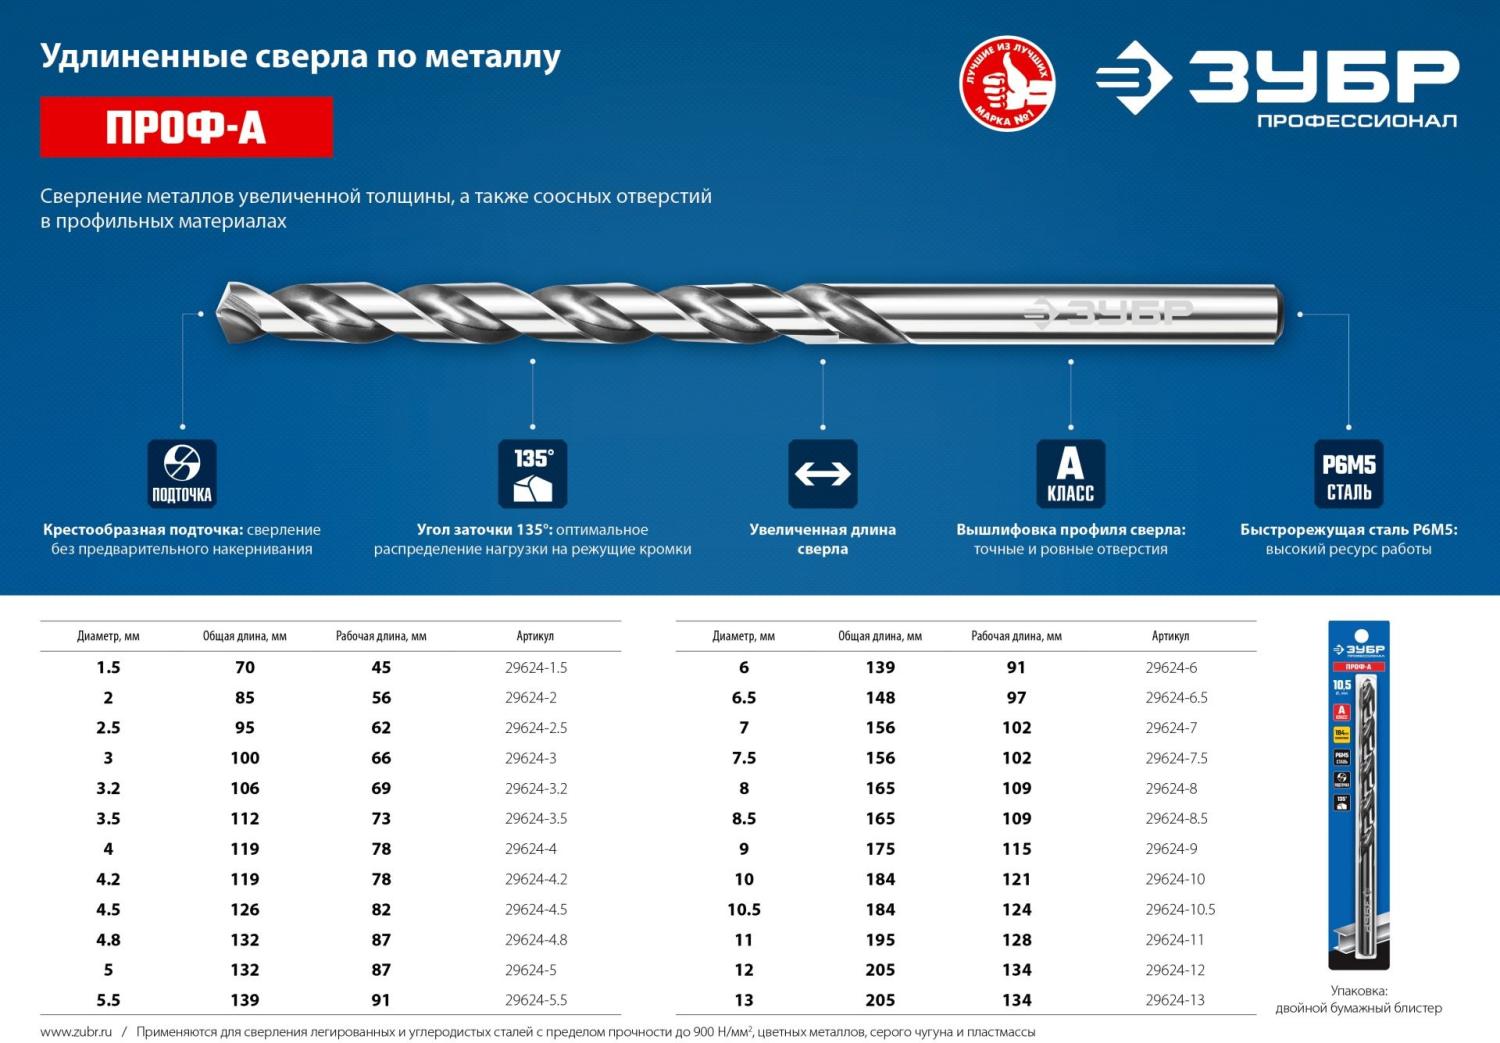Click the left table Артикул column header
1500x1043 pixels.
(x=535, y=636)
